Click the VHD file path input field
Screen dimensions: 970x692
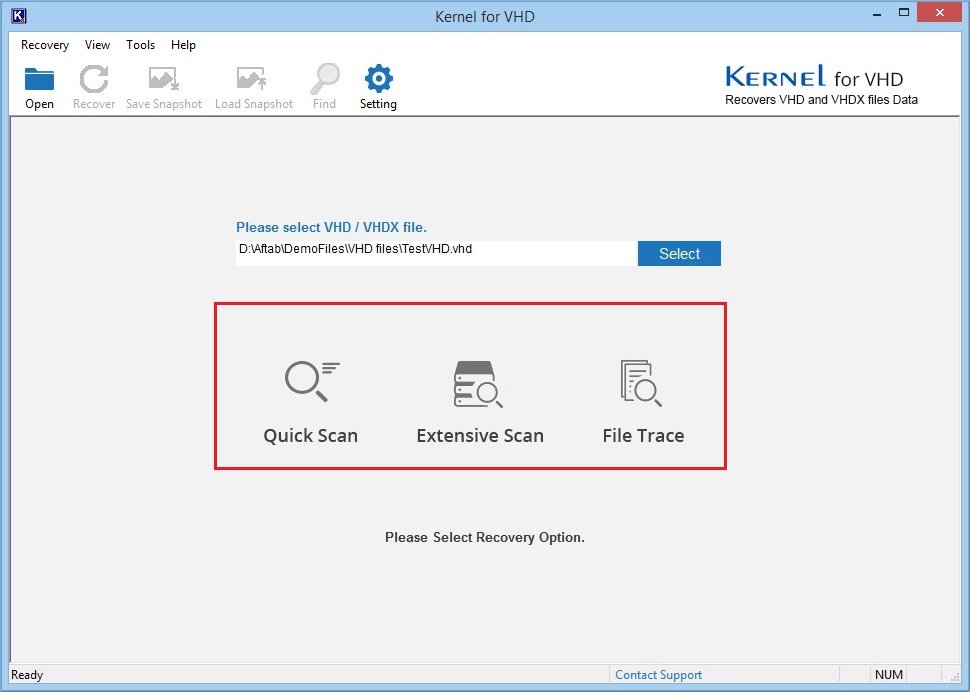tap(436, 254)
